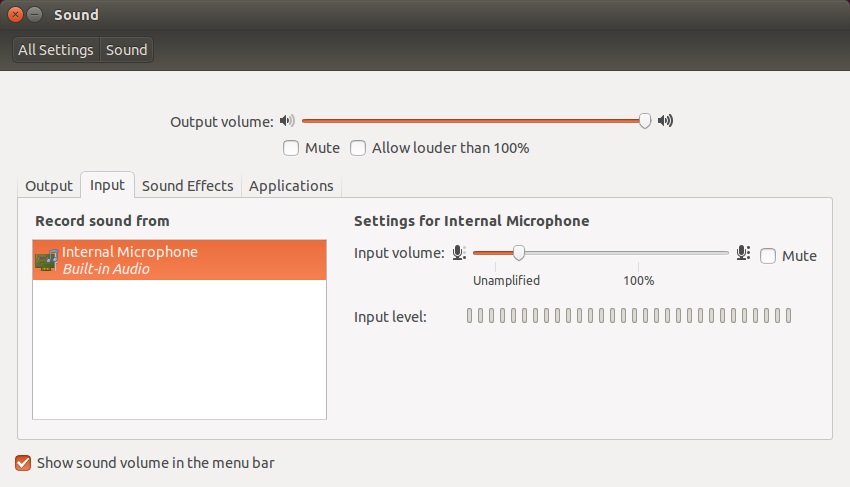This screenshot has width=850, height=487.
Task: Click the output volume slider handle
Action: tap(645, 121)
